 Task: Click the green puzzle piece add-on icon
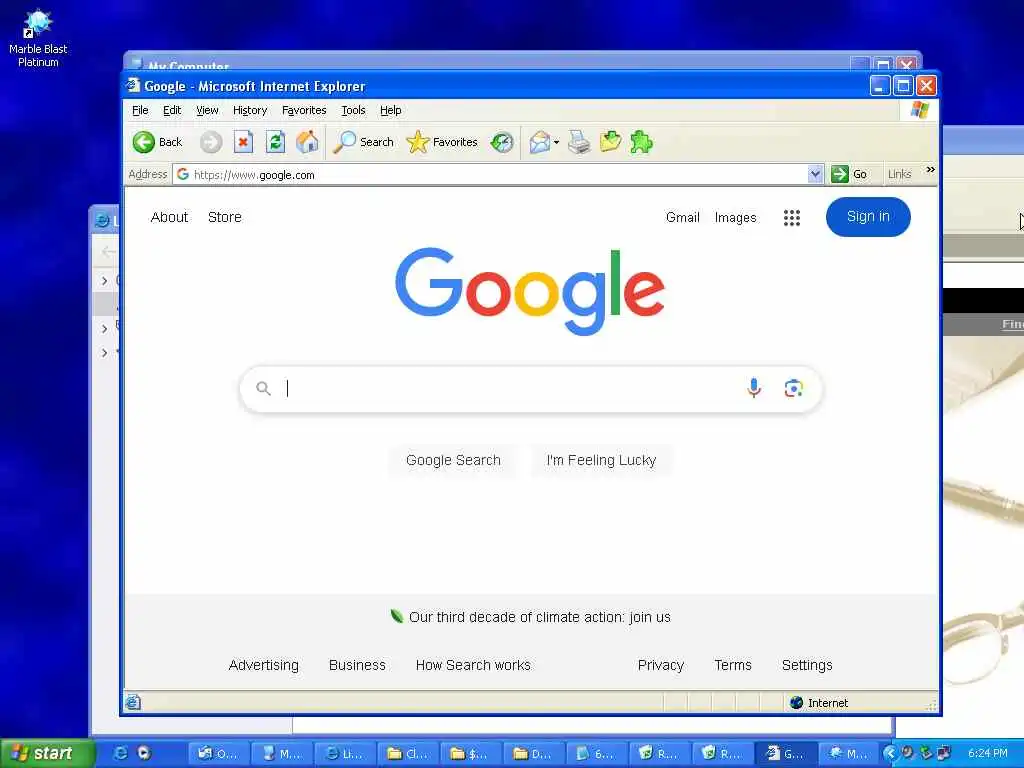(x=641, y=142)
